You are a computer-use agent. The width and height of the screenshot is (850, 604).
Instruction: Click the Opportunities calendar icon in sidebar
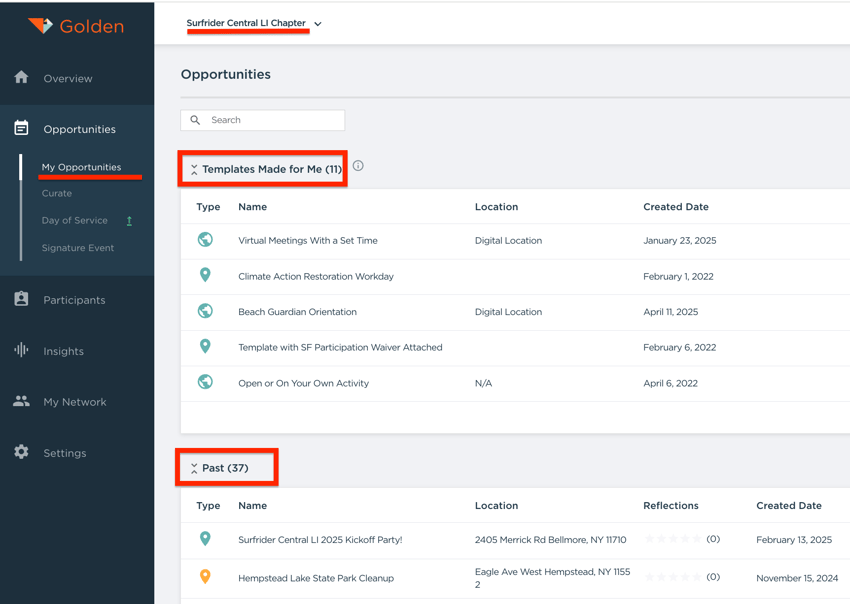pos(21,128)
